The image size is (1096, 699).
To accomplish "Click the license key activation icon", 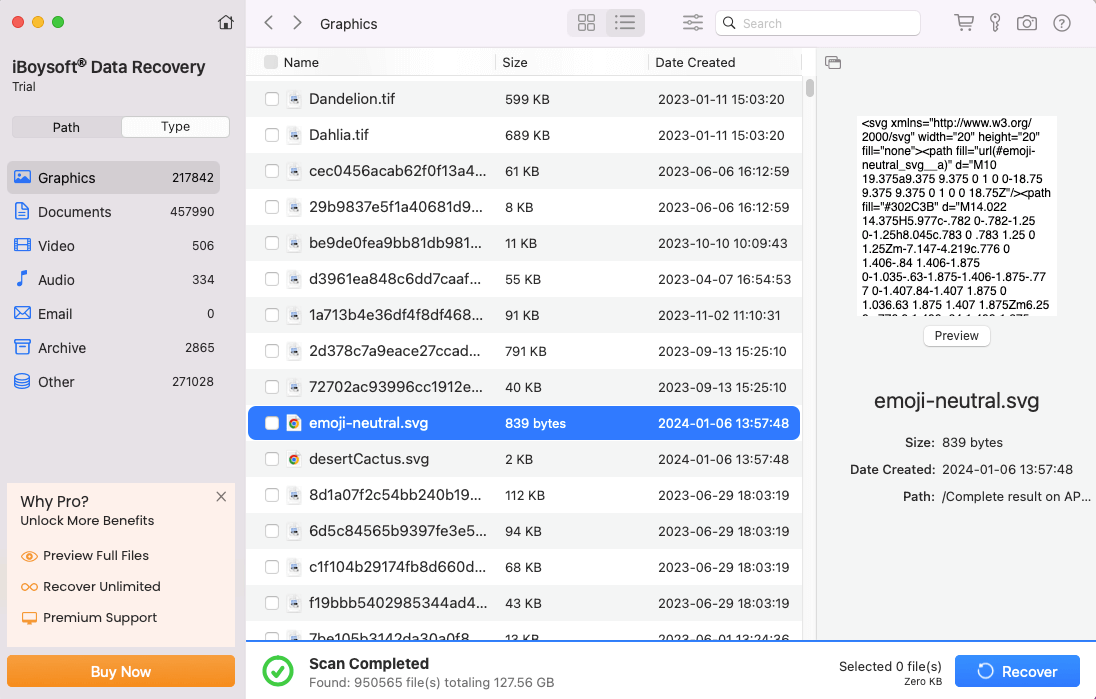I will (995, 21).
